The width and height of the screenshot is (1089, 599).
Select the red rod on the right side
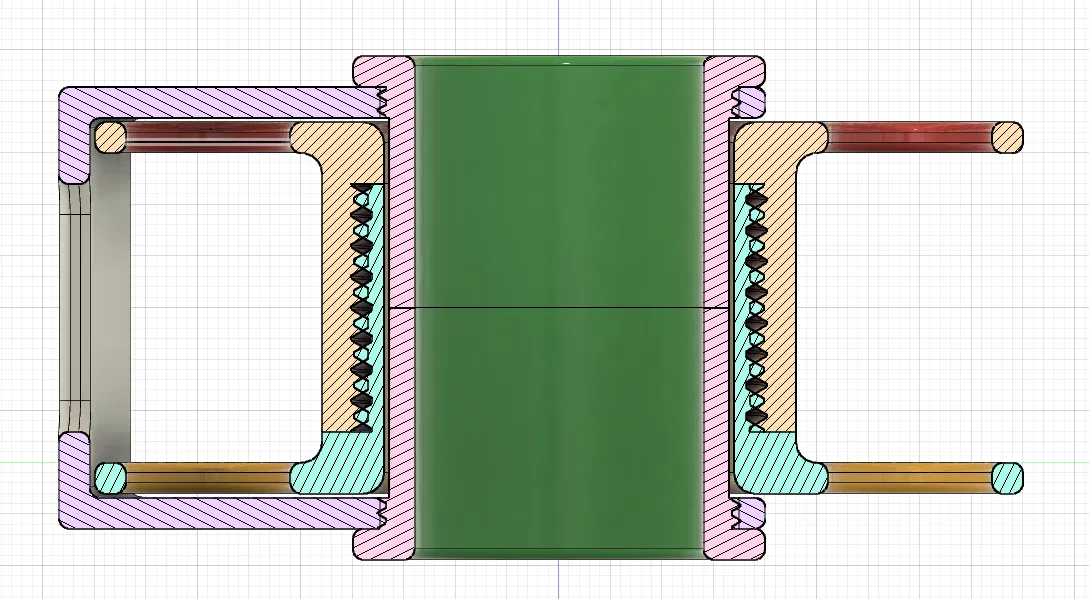910,135
